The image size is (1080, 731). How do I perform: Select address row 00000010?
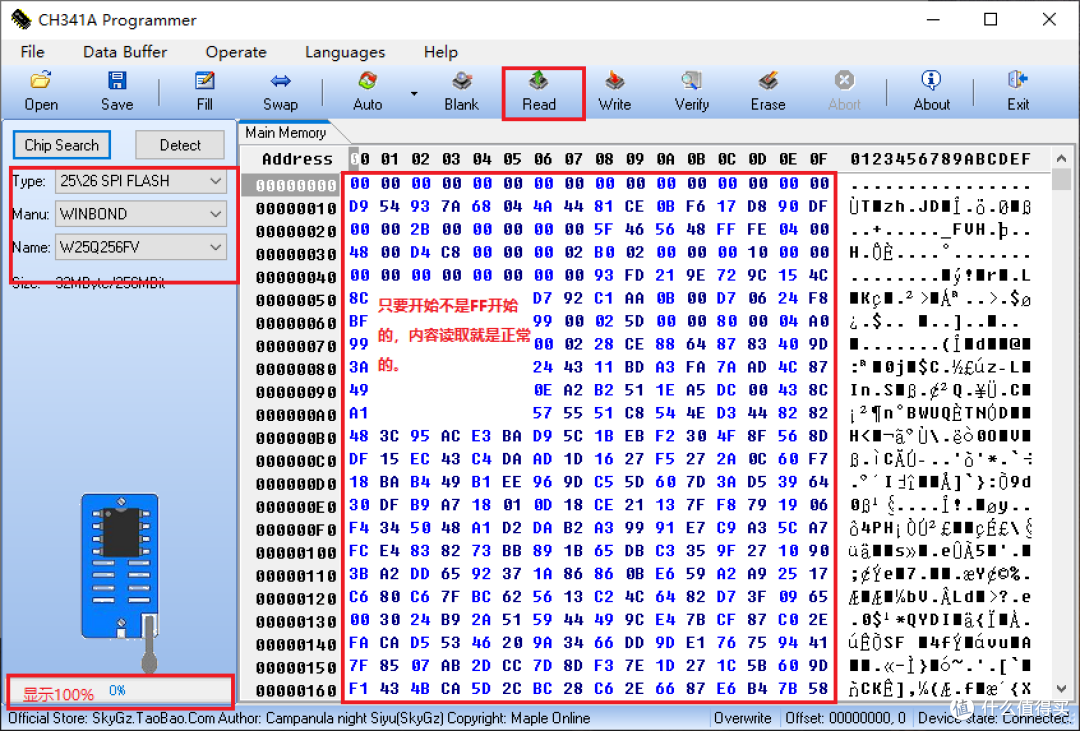point(295,207)
